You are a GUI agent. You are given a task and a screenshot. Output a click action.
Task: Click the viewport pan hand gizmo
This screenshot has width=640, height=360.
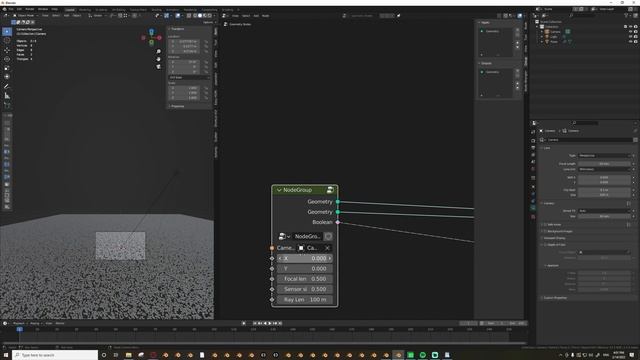(158, 59)
